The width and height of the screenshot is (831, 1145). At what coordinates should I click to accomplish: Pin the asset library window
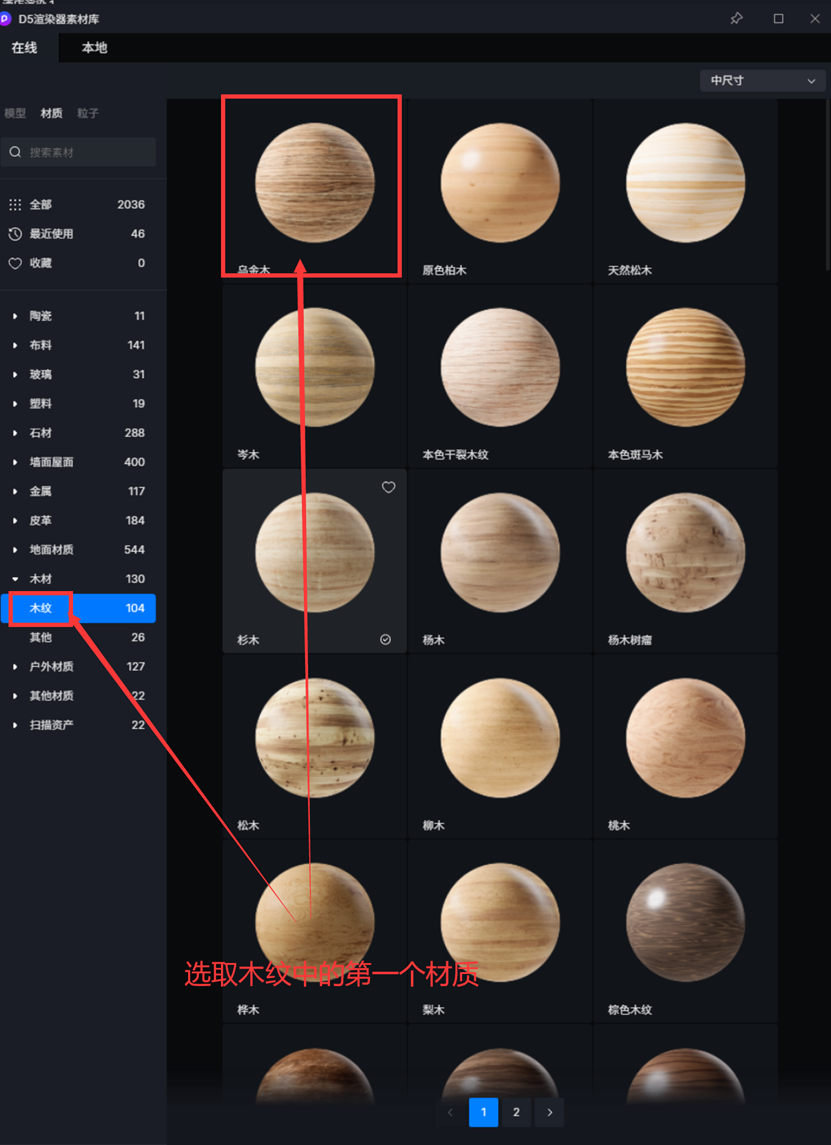736,19
